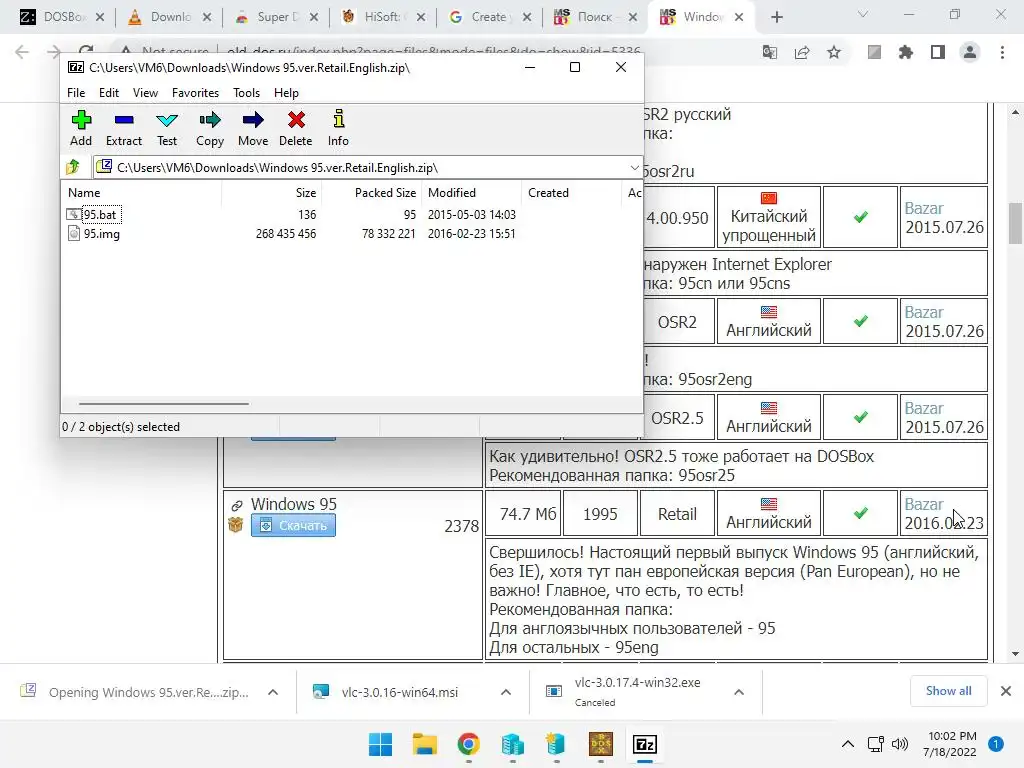Click the Copy toolbar icon in 7-Zip
The height and width of the screenshot is (768, 1024).
(210, 128)
